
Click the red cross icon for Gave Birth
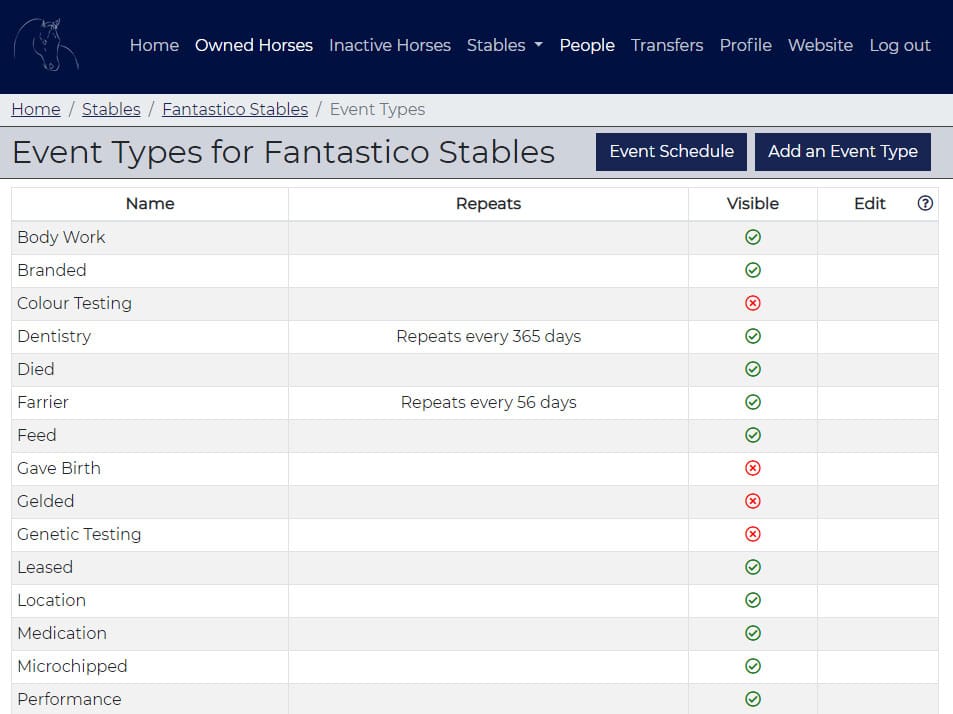click(752, 468)
